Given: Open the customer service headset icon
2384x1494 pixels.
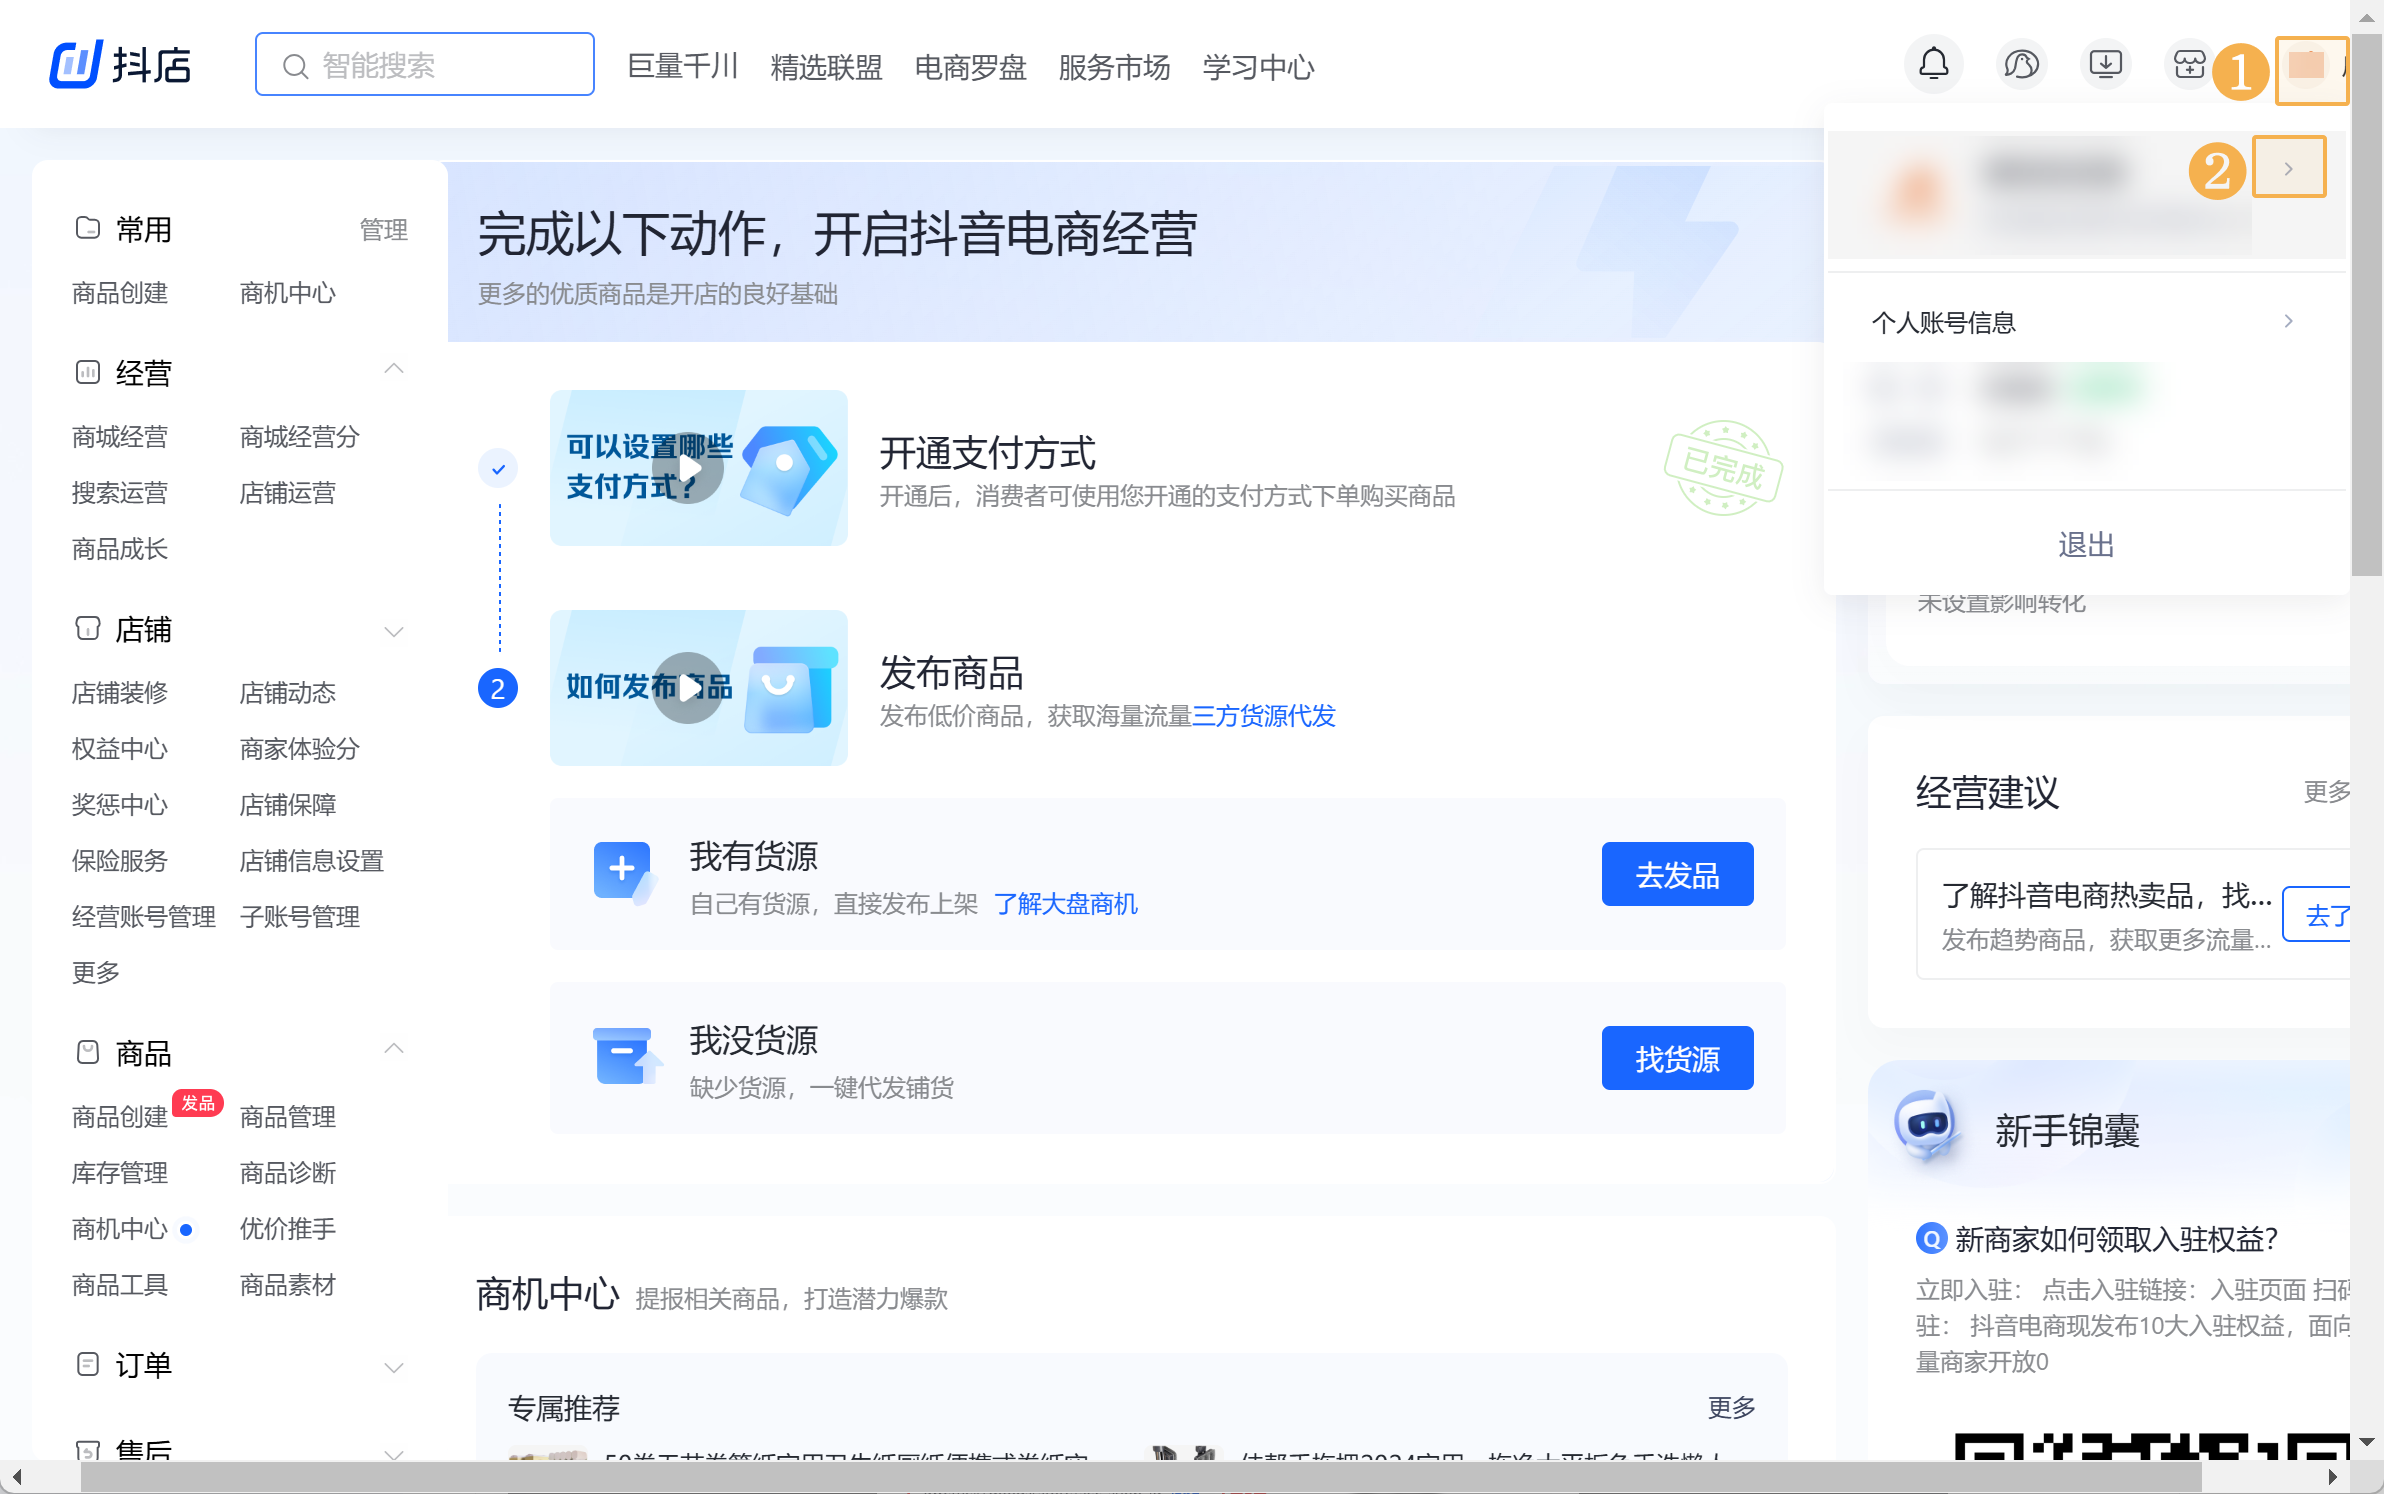Looking at the screenshot, I should 2020,65.
